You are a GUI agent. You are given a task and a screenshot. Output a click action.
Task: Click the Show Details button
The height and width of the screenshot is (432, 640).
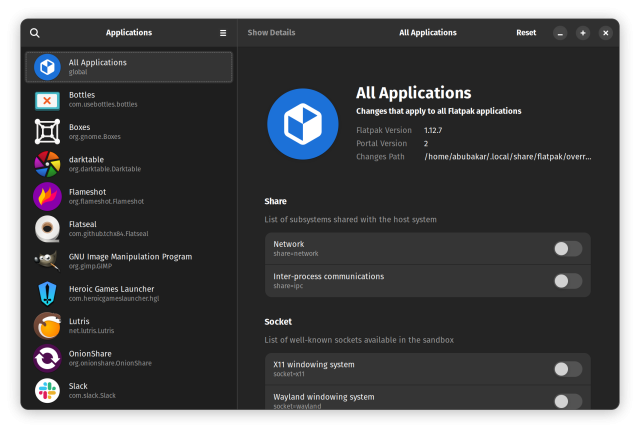(271, 33)
